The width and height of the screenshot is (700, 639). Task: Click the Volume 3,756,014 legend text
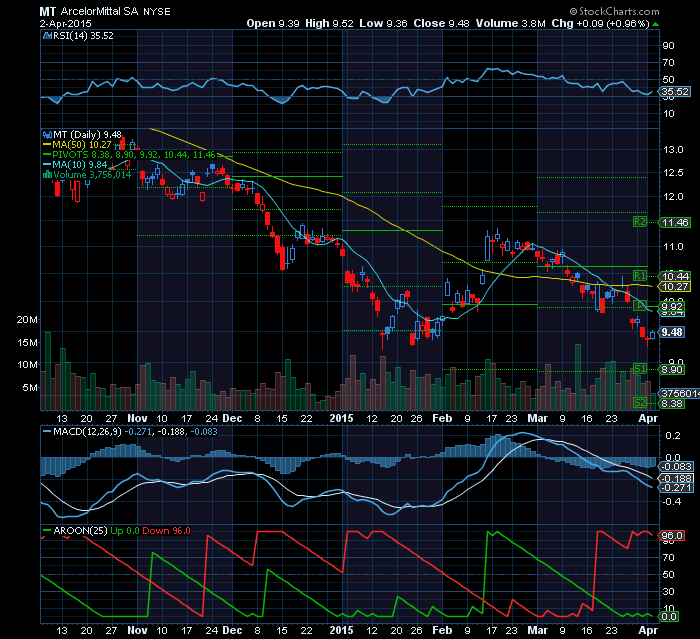click(92, 175)
